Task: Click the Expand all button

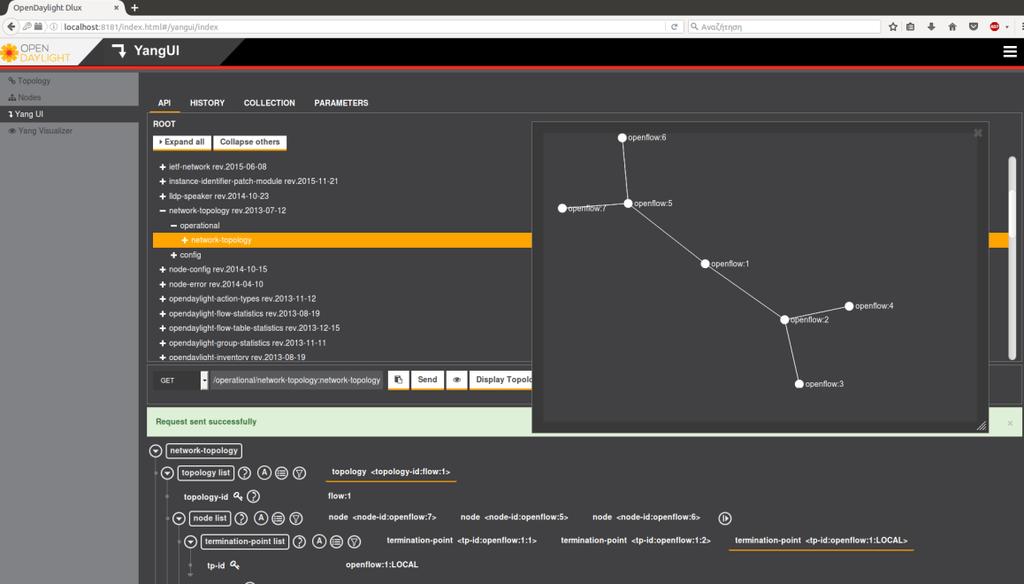Action: tap(182, 142)
